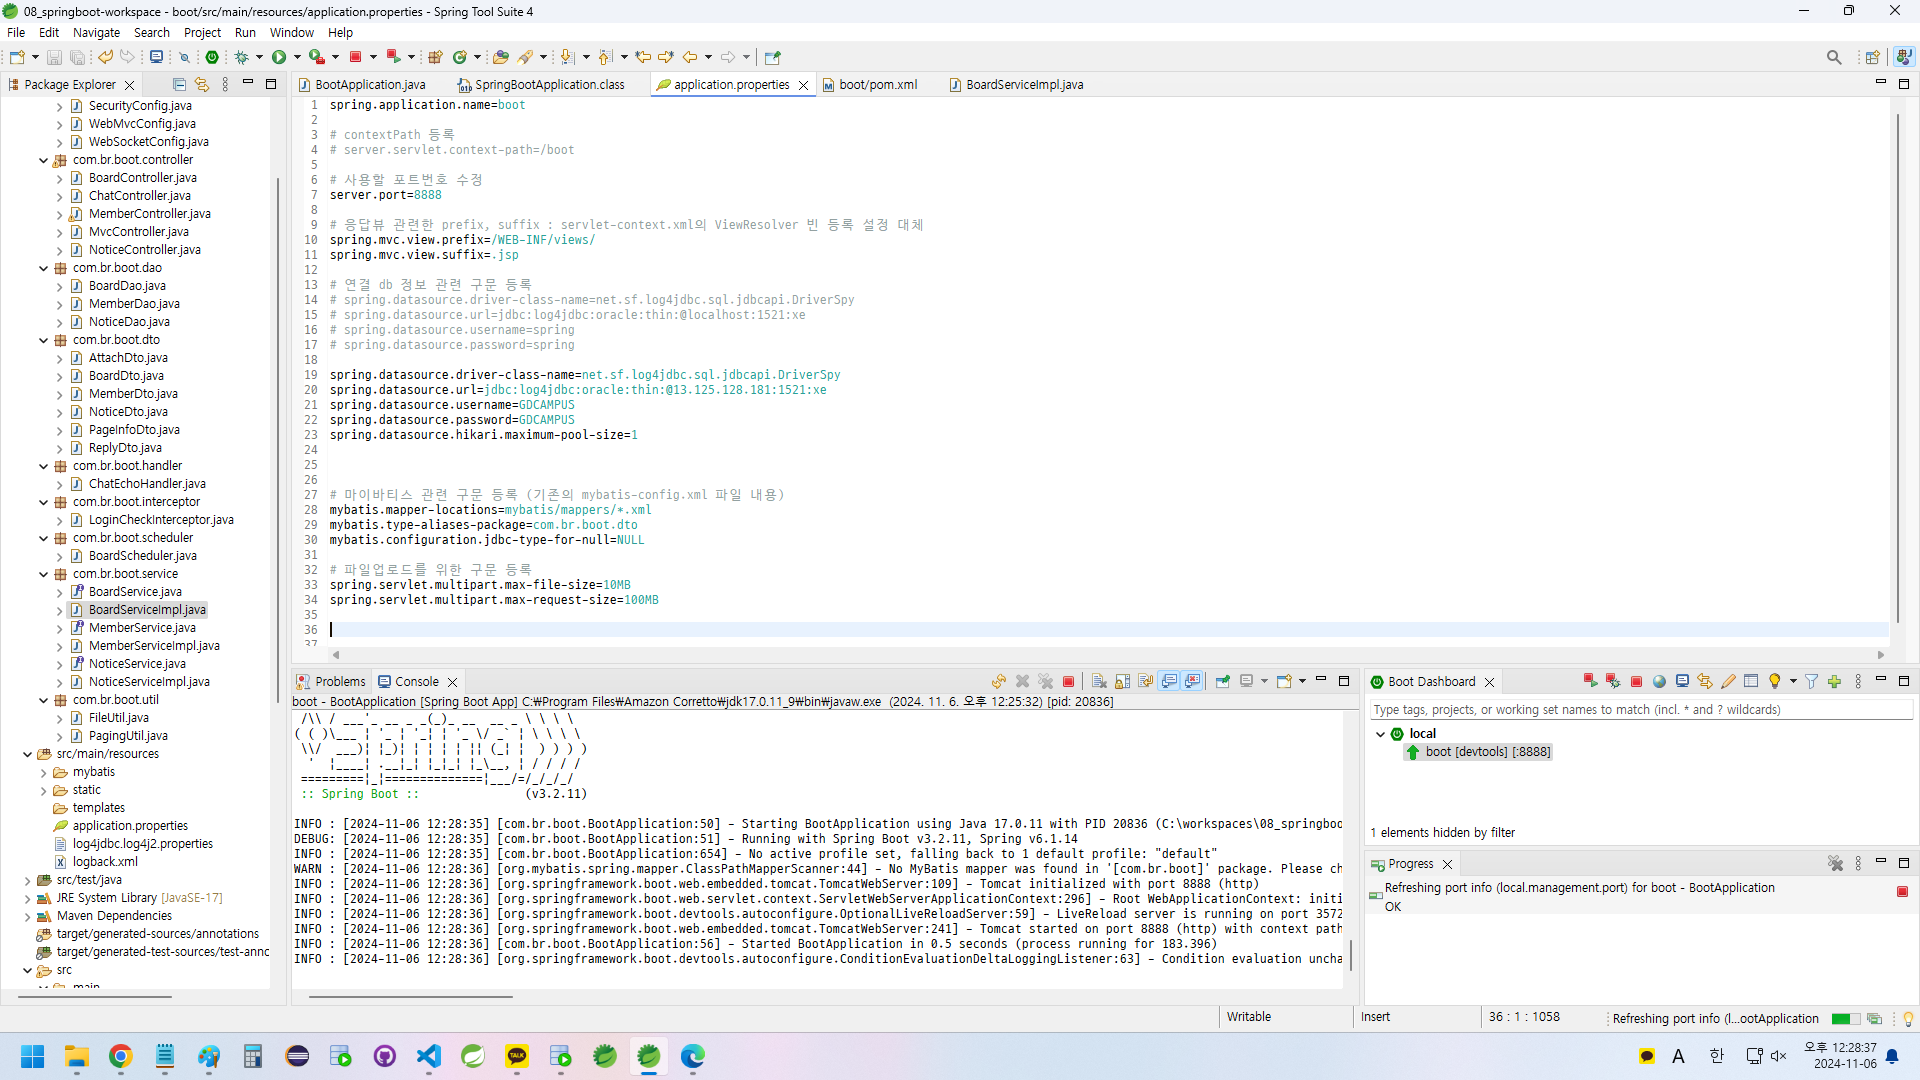Toggle Show Console on standard error change
1920x1080 pixels.
1192,682
